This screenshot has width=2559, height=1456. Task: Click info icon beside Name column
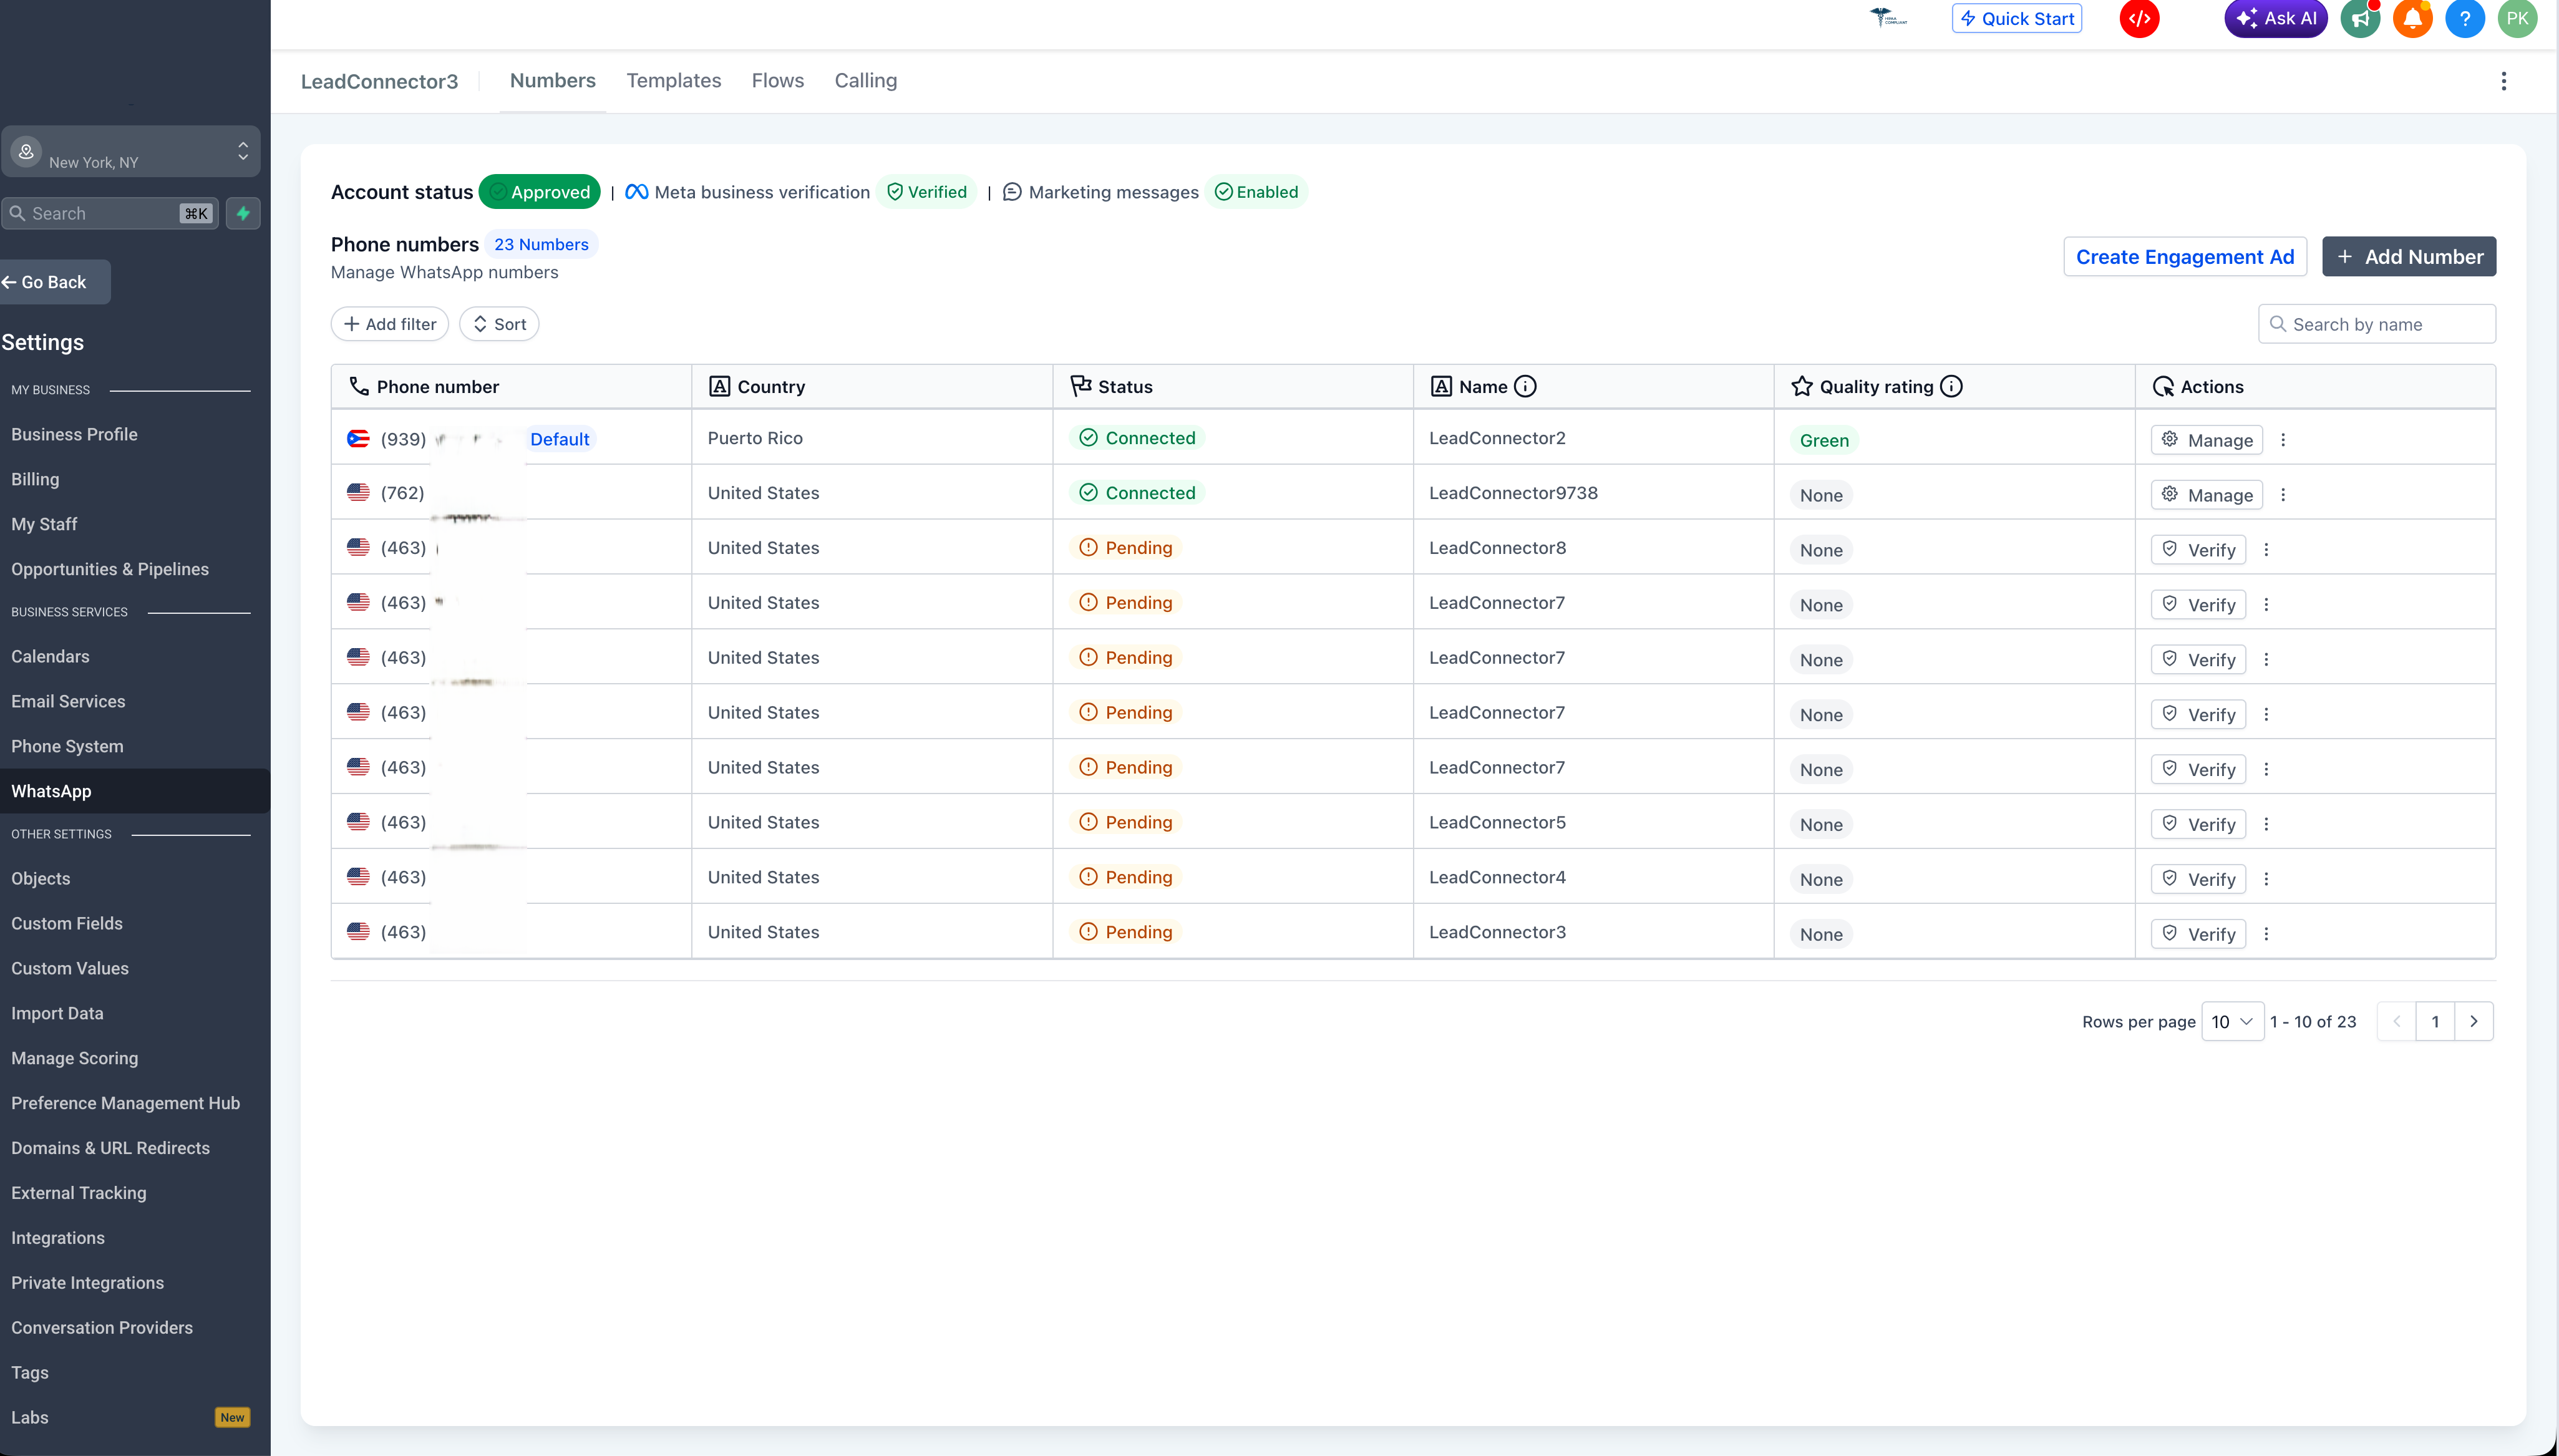pos(1525,387)
